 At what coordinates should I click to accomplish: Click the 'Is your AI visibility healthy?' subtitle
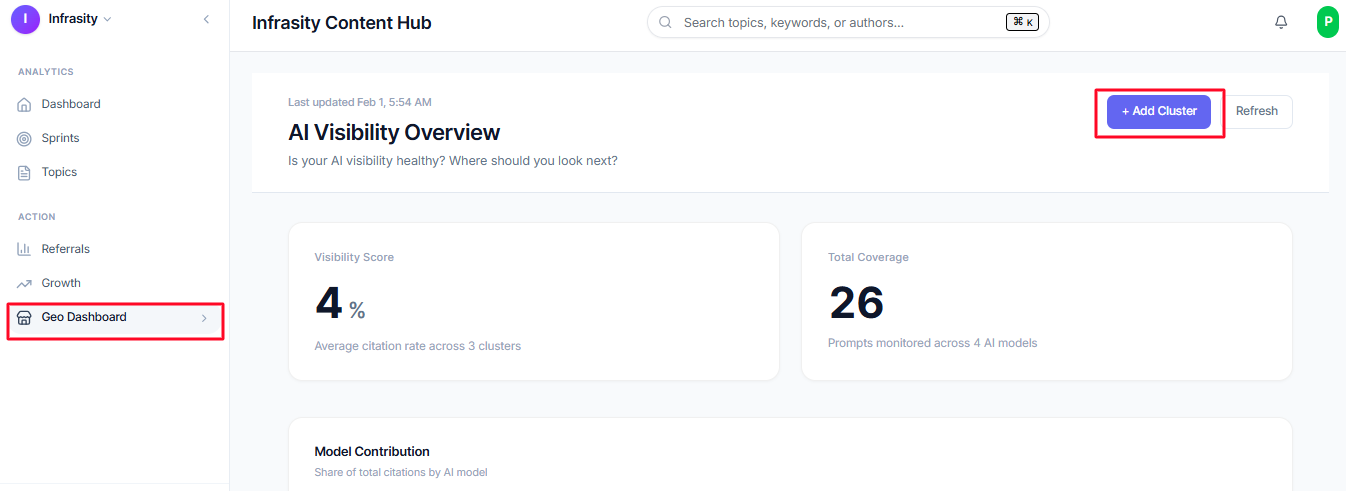point(453,160)
